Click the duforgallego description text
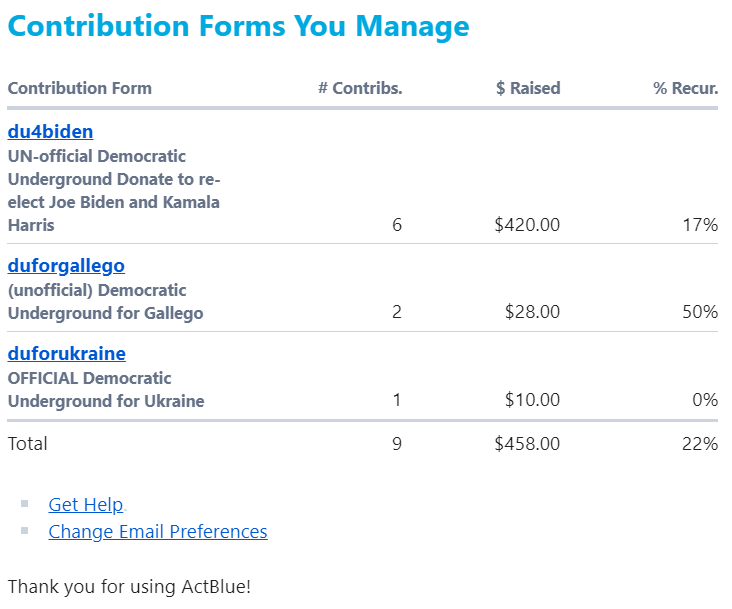 click(105, 302)
